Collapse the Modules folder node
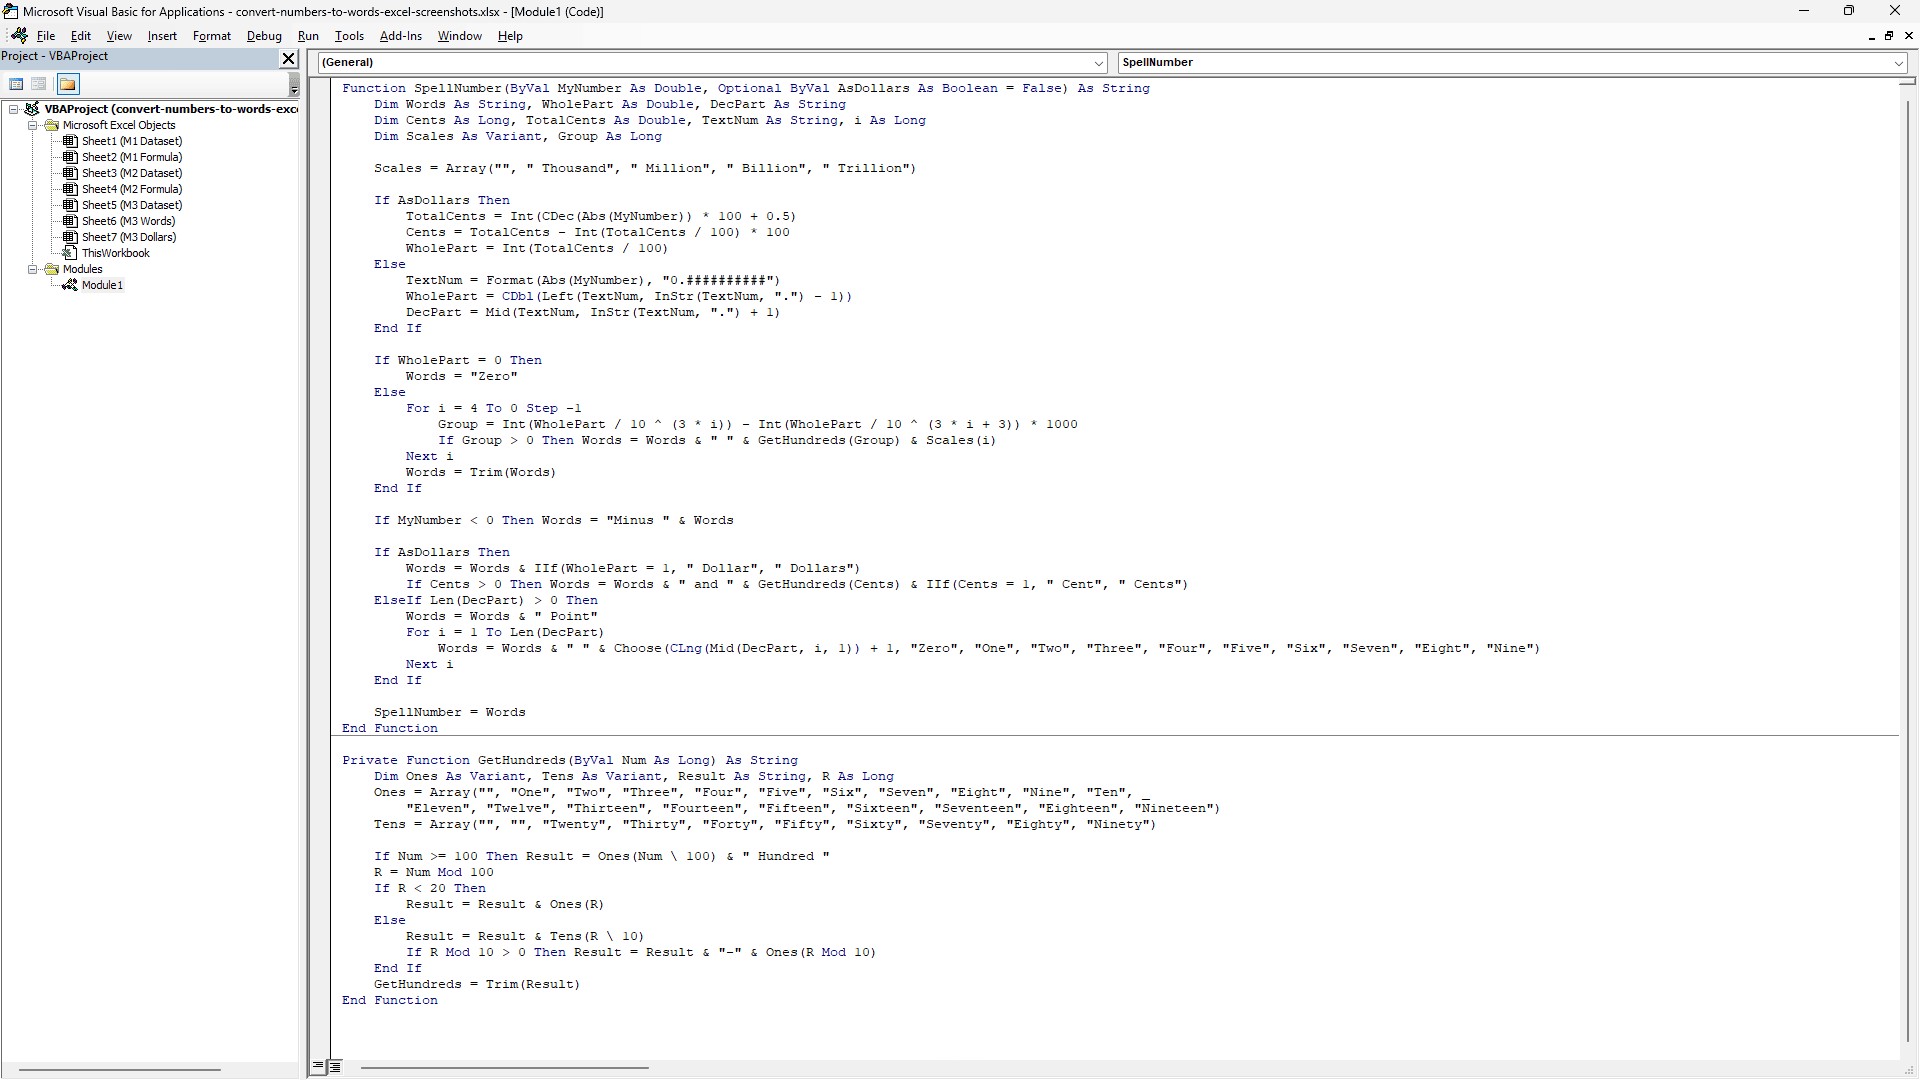 click(x=33, y=269)
